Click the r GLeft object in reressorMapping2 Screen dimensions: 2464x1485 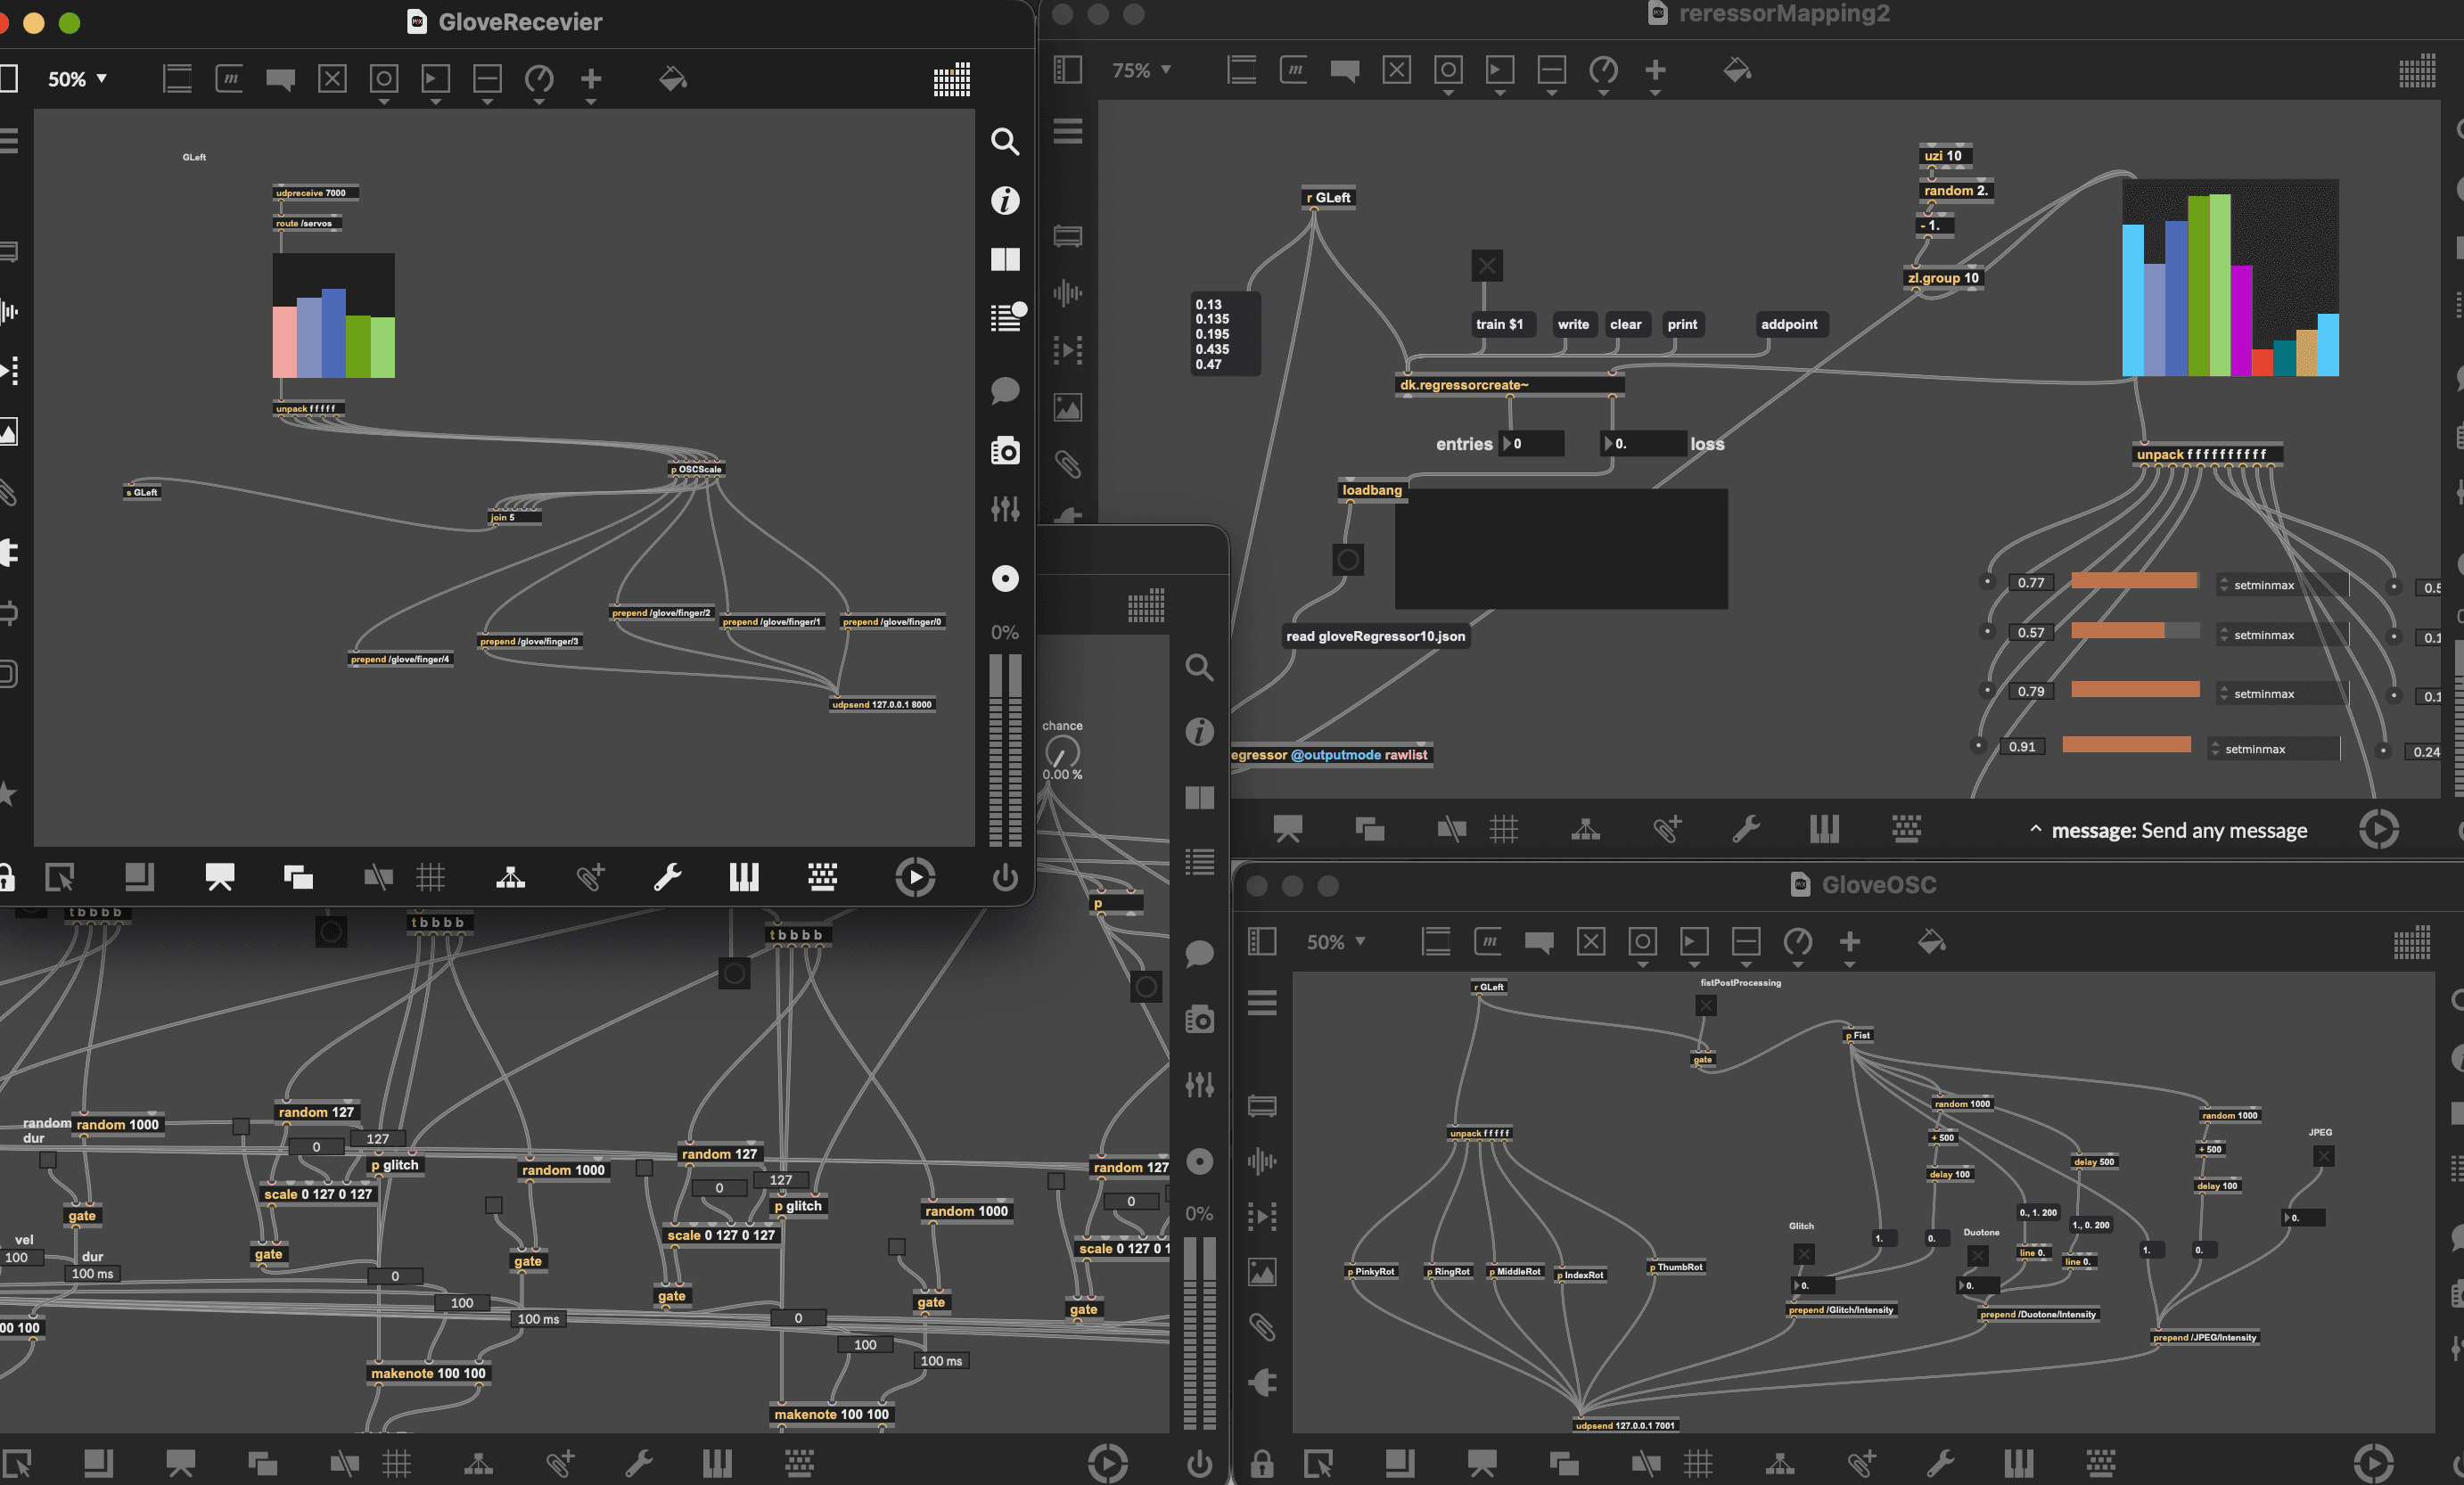coord(1328,198)
